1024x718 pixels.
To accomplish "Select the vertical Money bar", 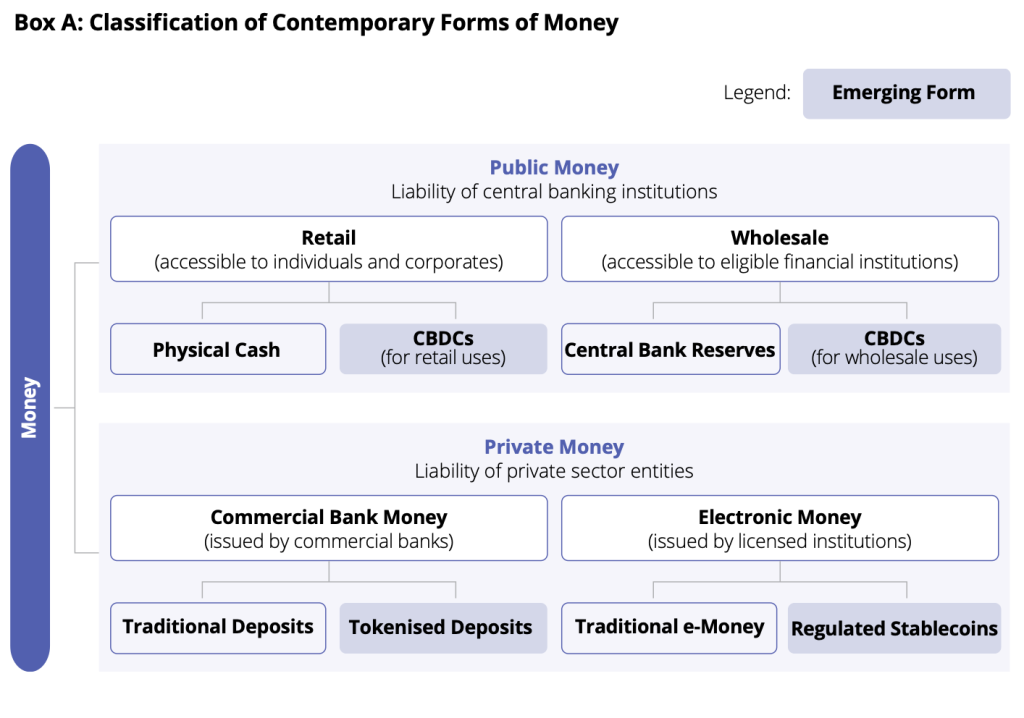I will (x=30, y=407).
